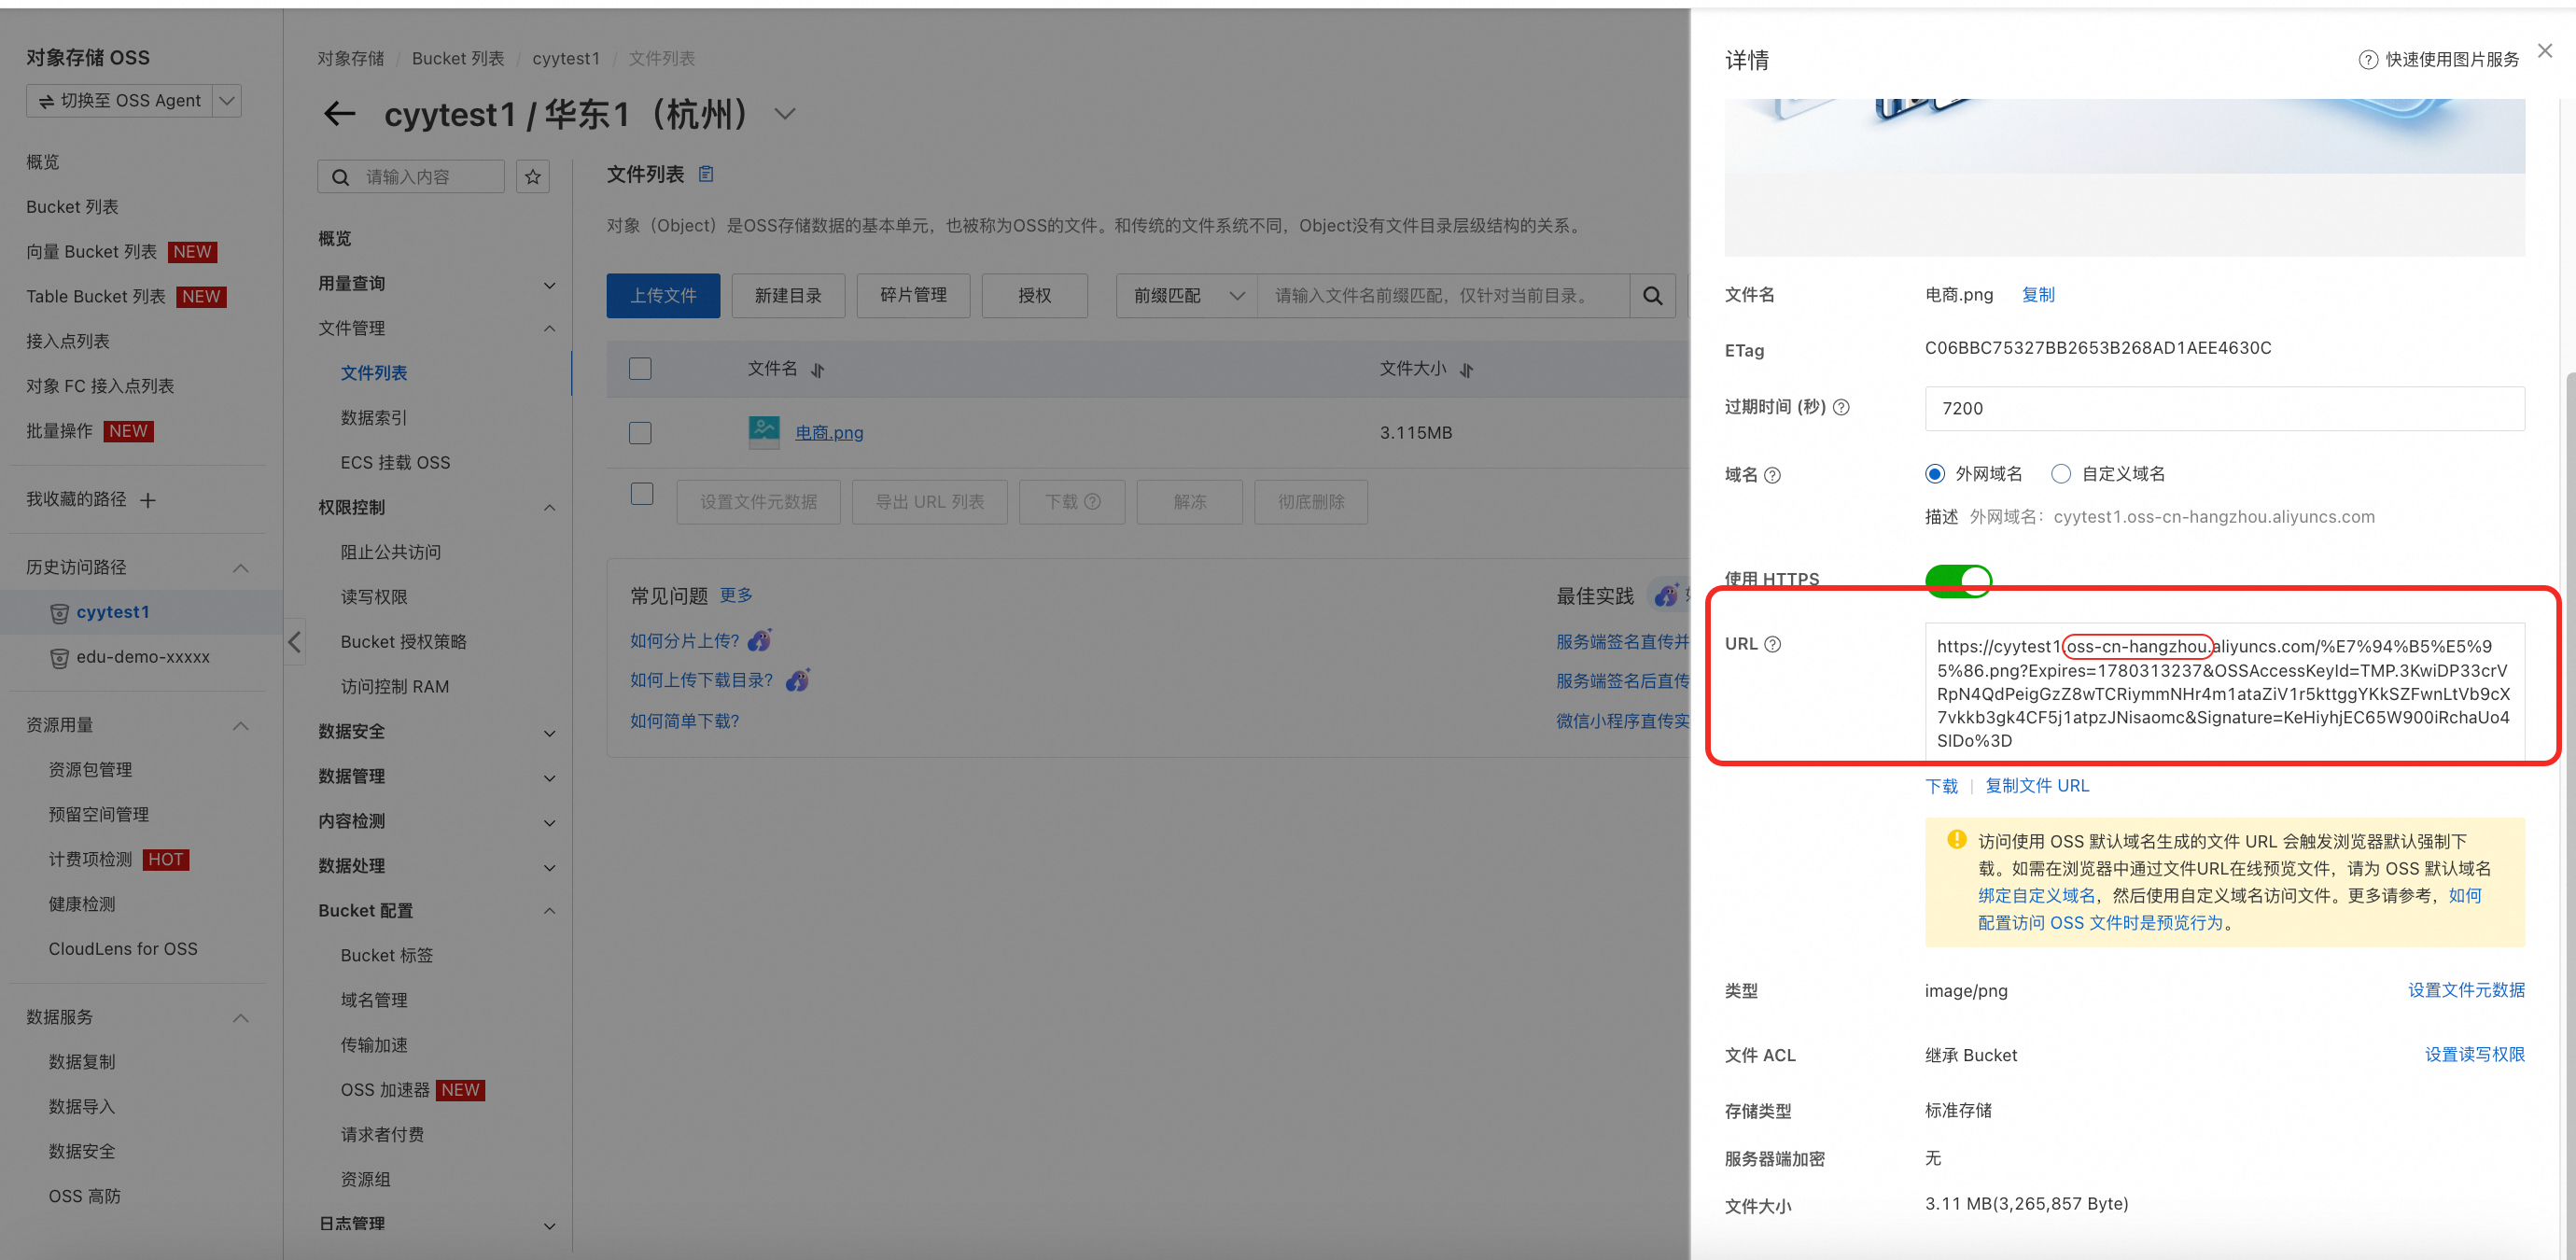Click the search magnifier button for file prefix
The height and width of the screenshot is (1260, 2576).
point(1653,296)
